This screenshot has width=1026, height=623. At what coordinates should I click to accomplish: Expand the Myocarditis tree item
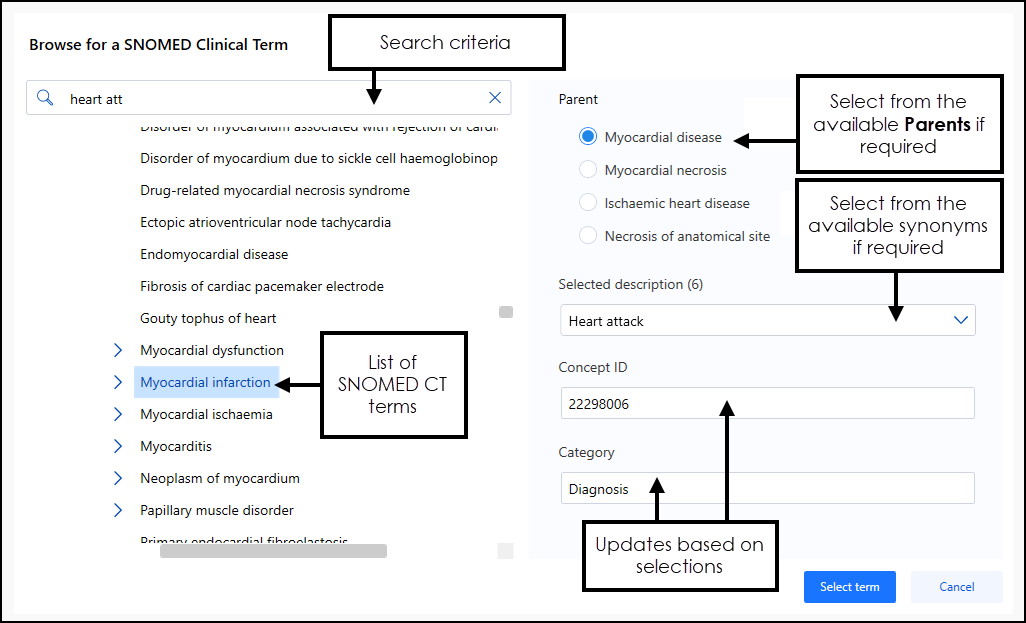pyautogui.click(x=118, y=446)
